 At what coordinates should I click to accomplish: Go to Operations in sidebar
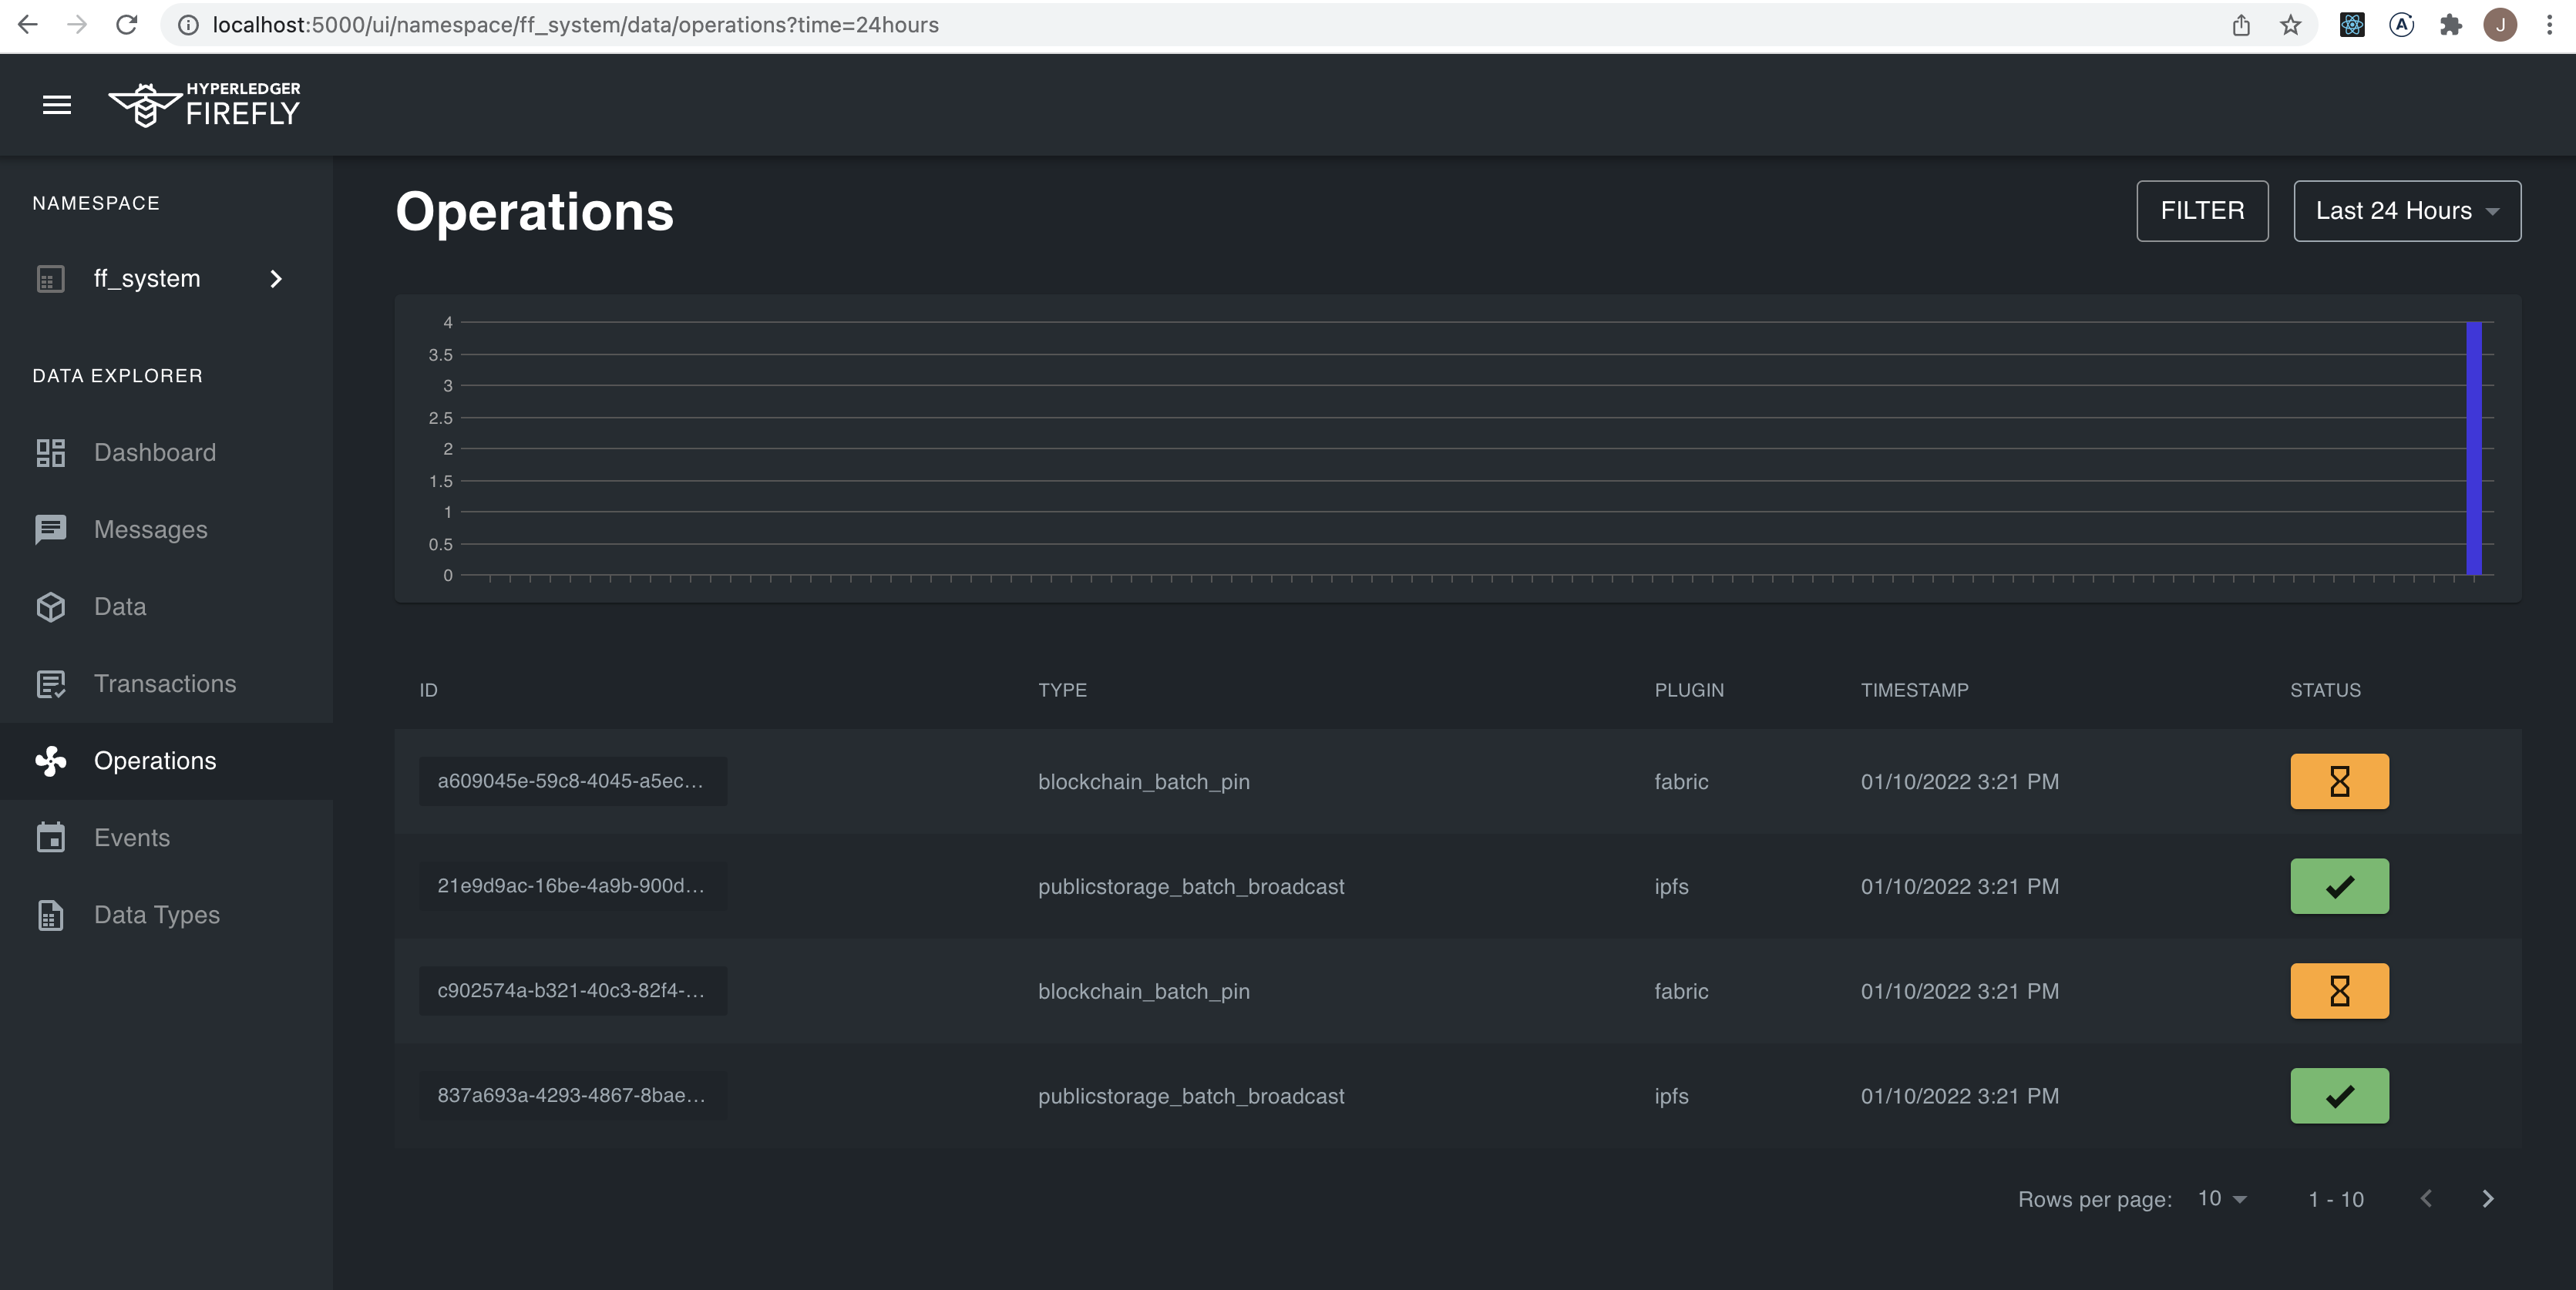pos(155,761)
